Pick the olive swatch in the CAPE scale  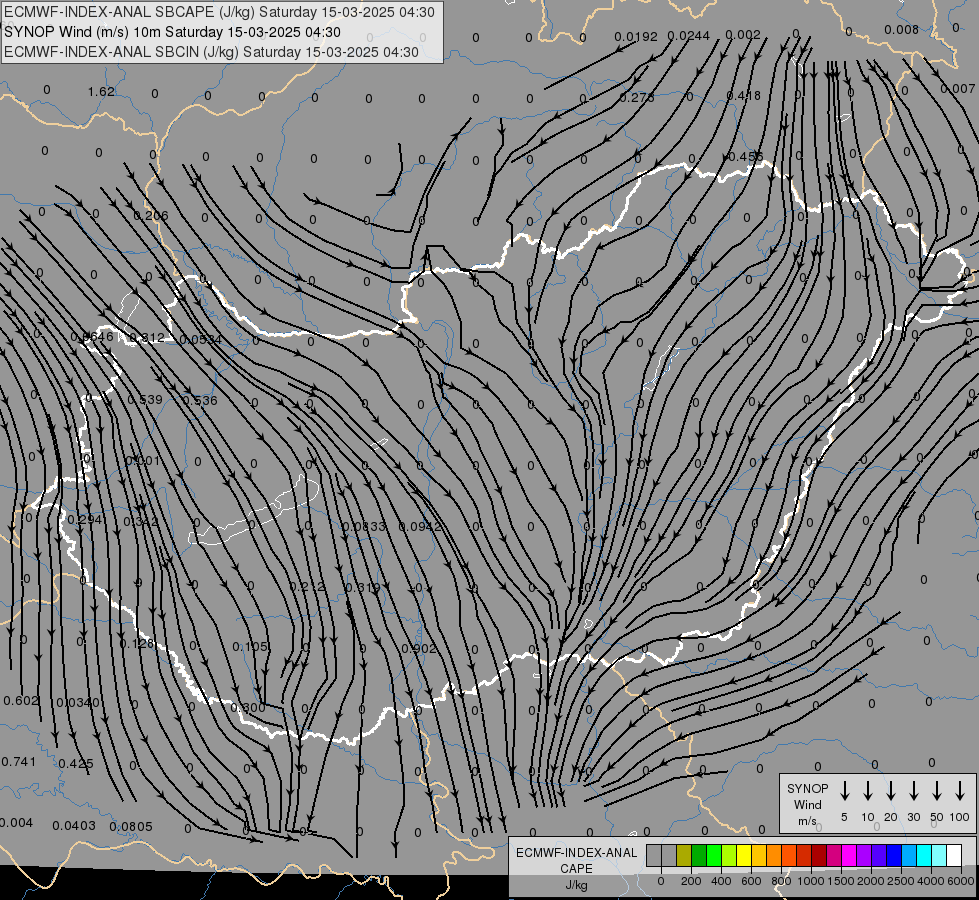[x=684, y=855]
